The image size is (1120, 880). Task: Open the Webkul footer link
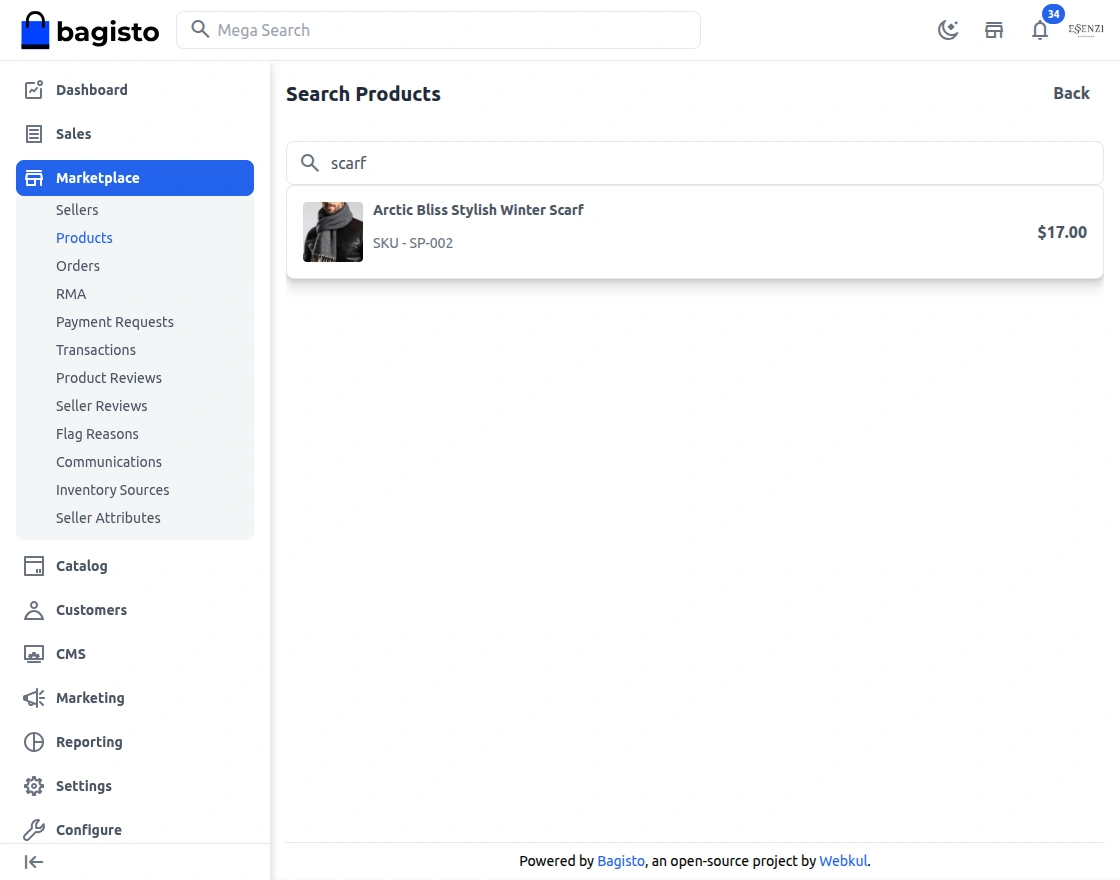coord(844,861)
